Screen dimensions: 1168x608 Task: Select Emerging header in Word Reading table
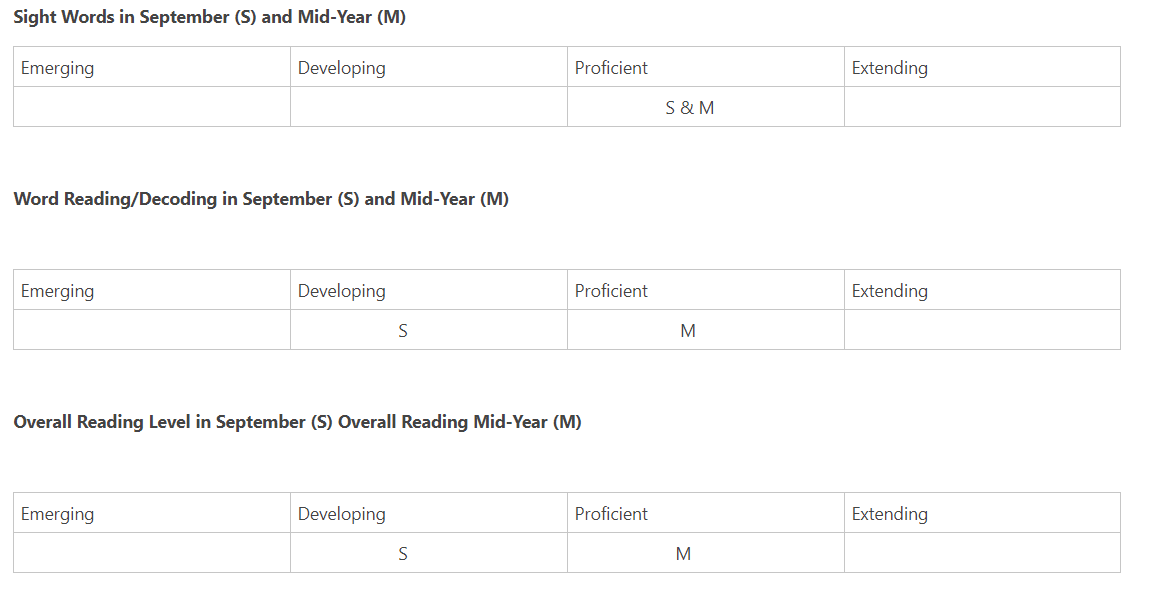click(x=152, y=290)
